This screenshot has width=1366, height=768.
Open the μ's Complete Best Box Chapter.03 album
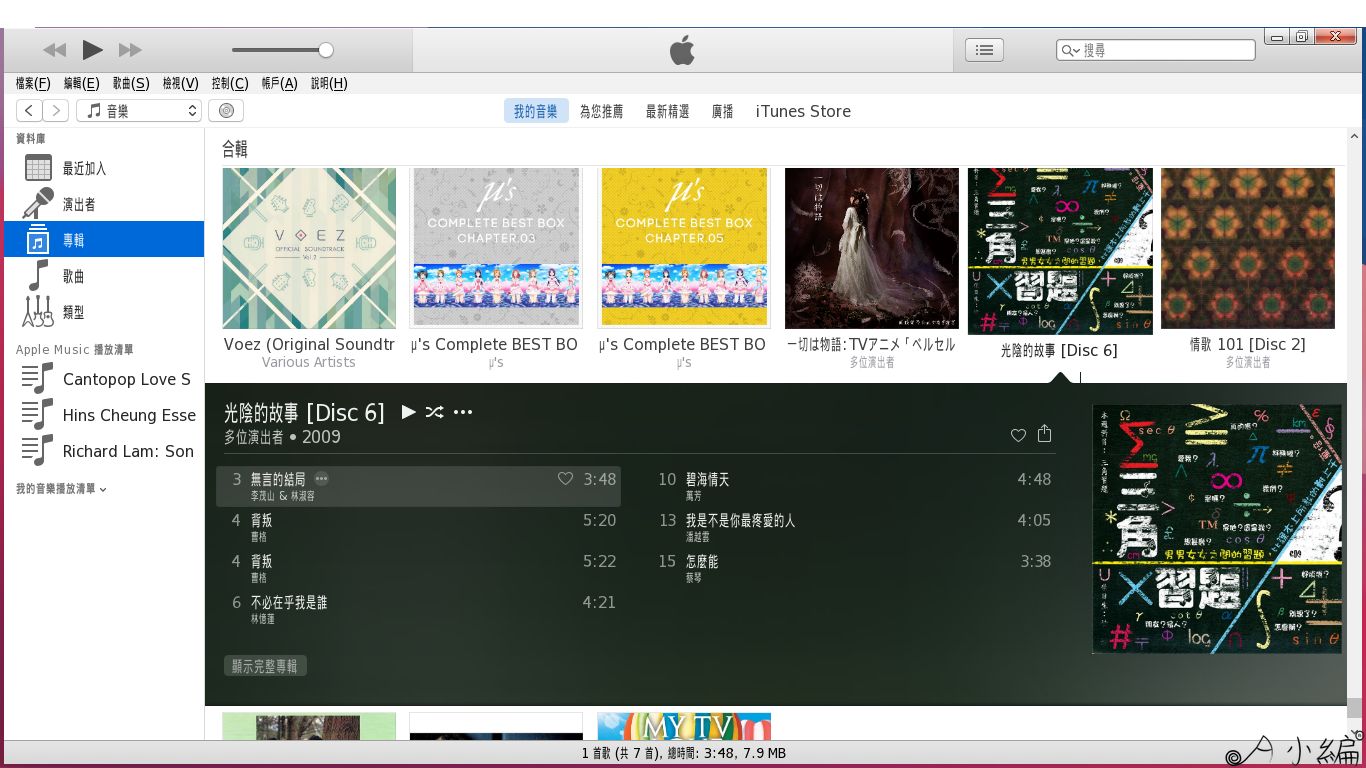(496, 248)
